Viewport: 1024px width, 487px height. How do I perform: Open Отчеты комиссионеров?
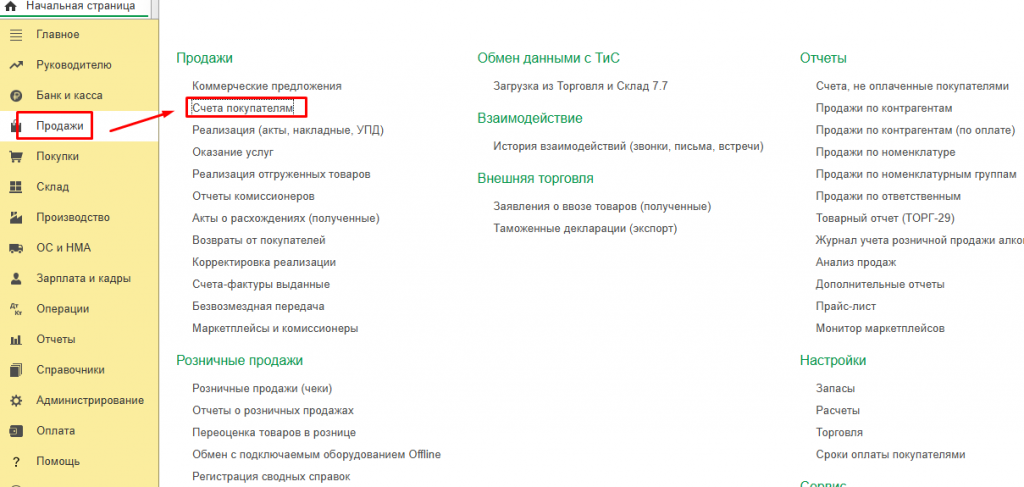pyautogui.click(x=254, y=196)
